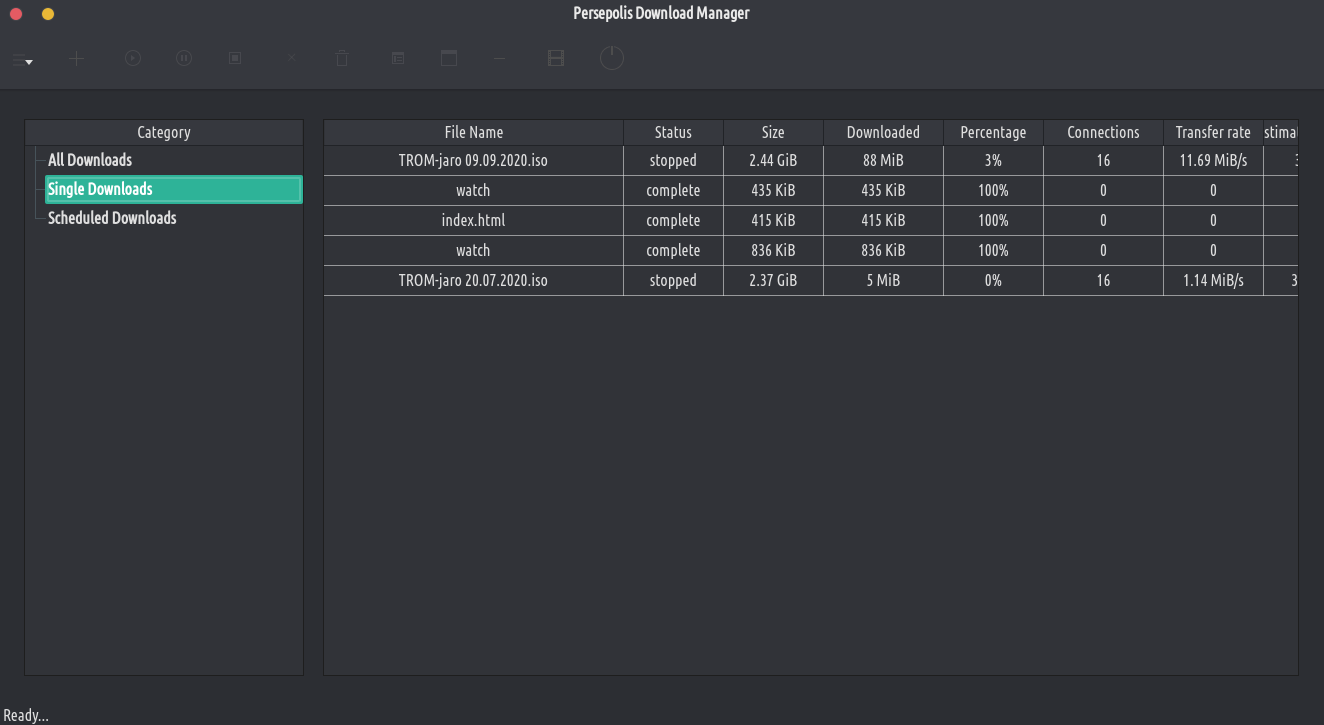Click the Ready... status bar text
The image size is (1324, 725).
tap(26, 715)
